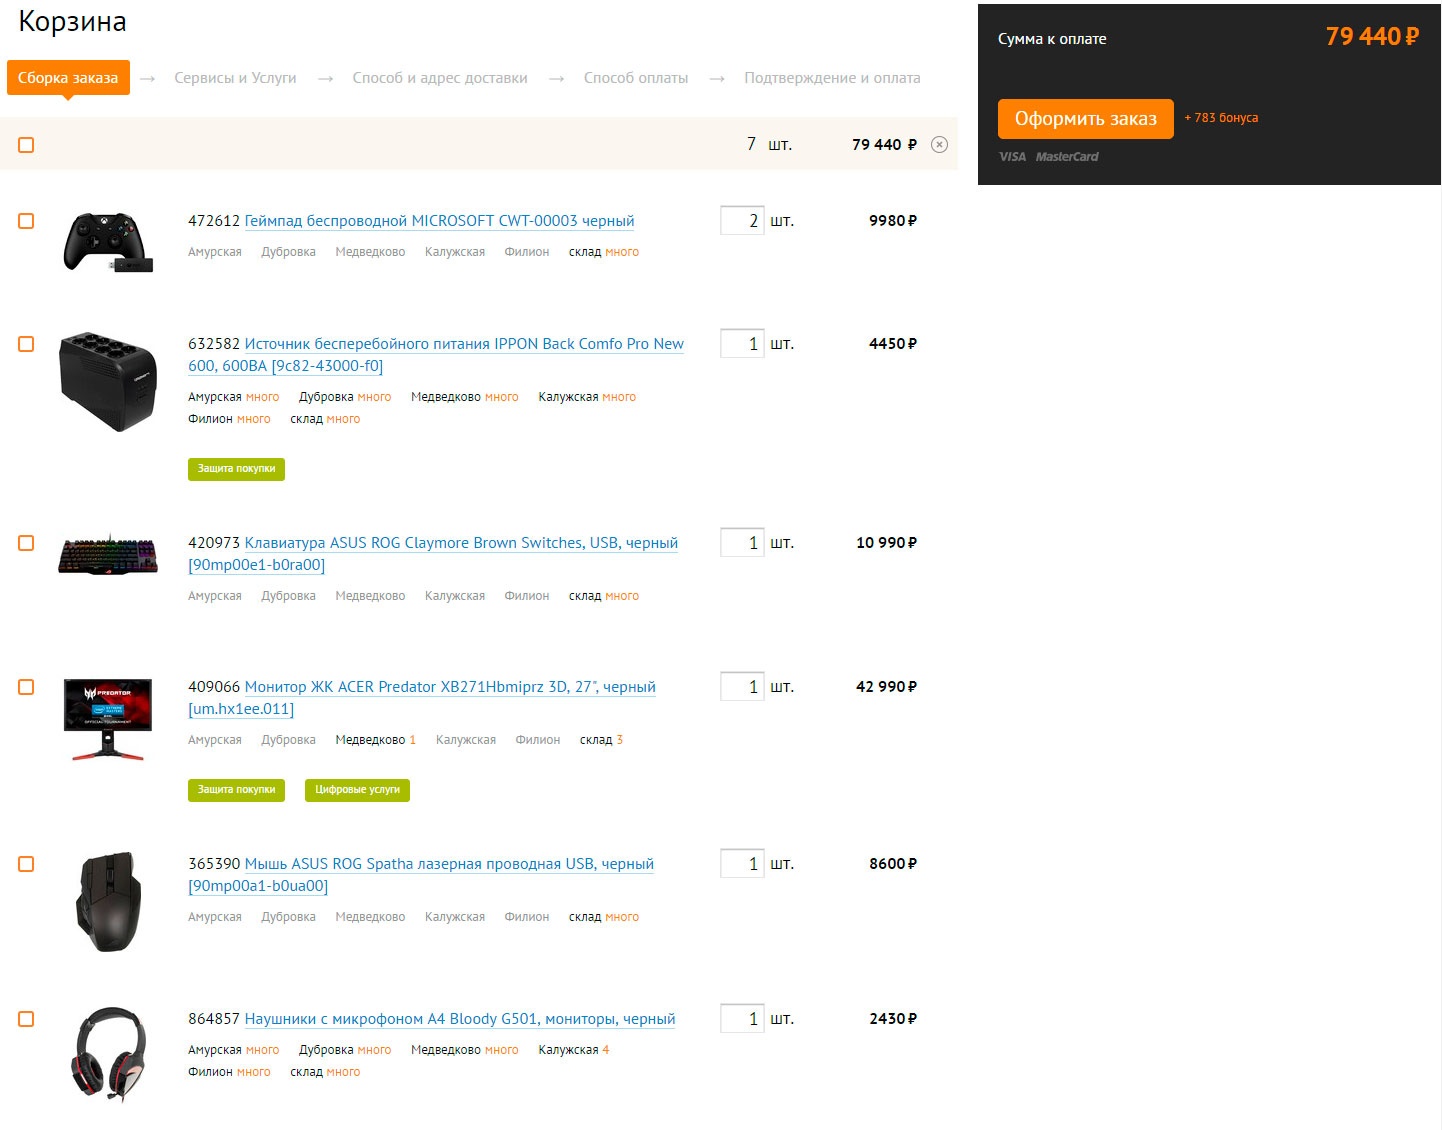Click the 9980 ₽ gamepad price

click(893, 221)
